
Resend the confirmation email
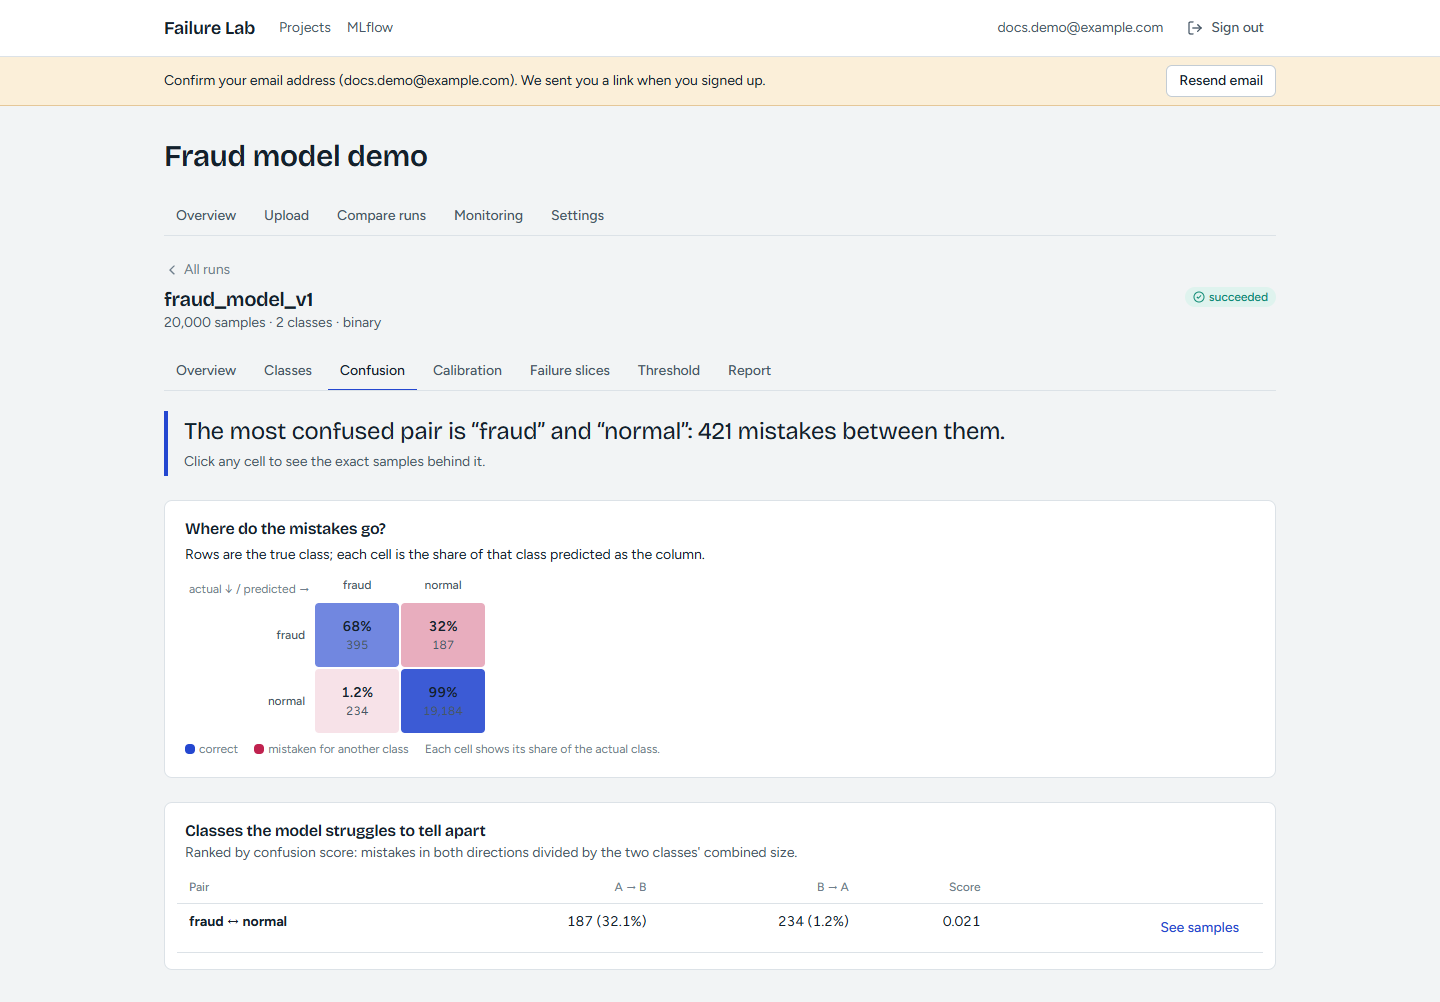tap(1221, 81)
